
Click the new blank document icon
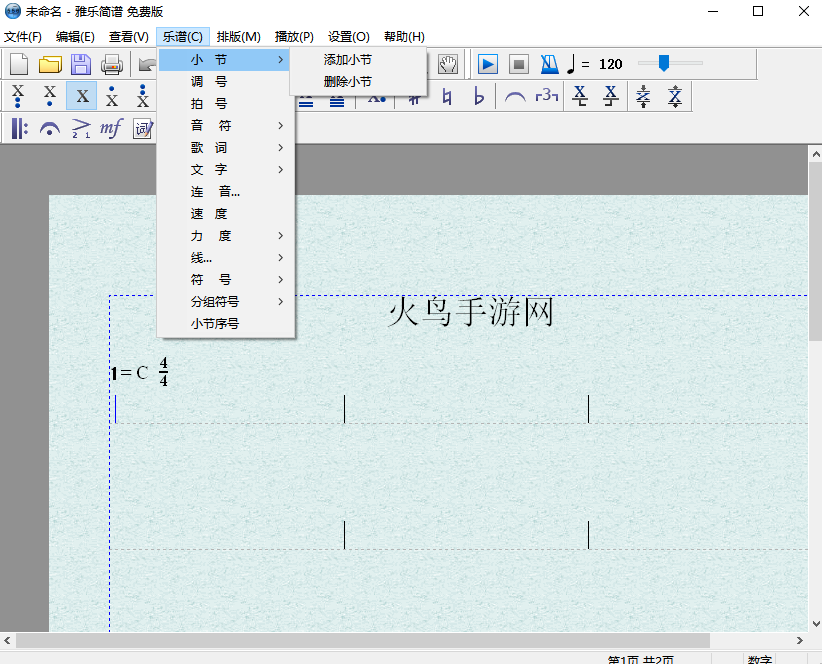click(x=19, y=64)
